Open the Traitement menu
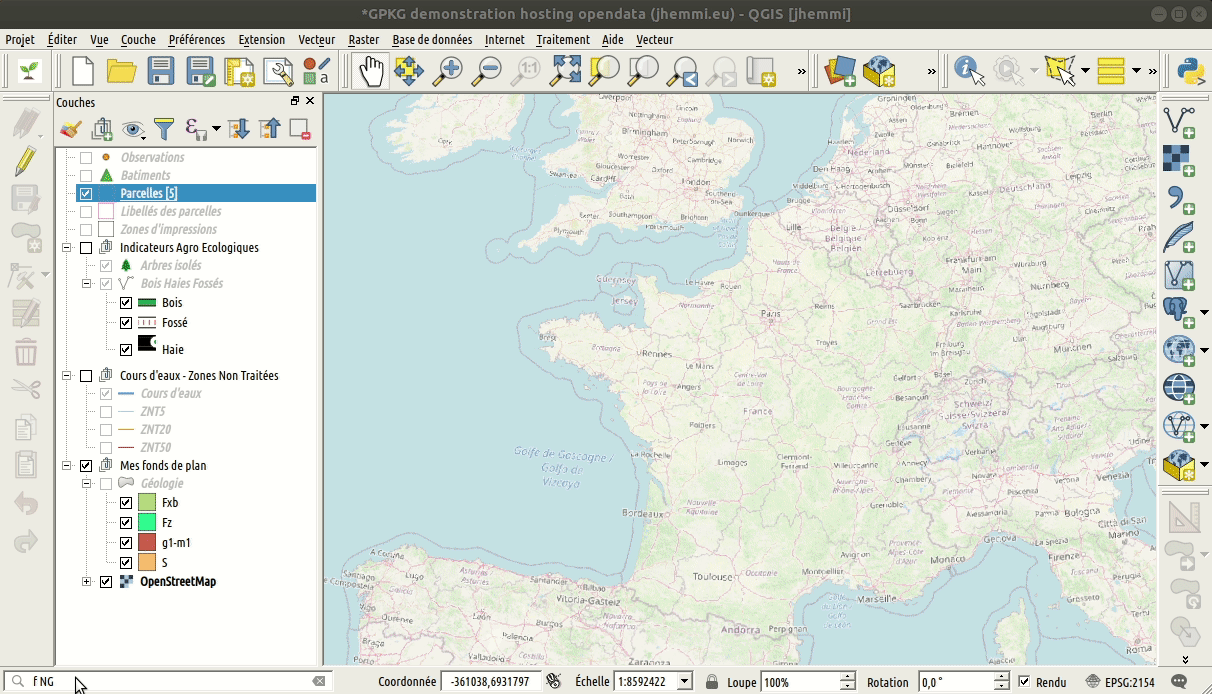 coord(562,40)
